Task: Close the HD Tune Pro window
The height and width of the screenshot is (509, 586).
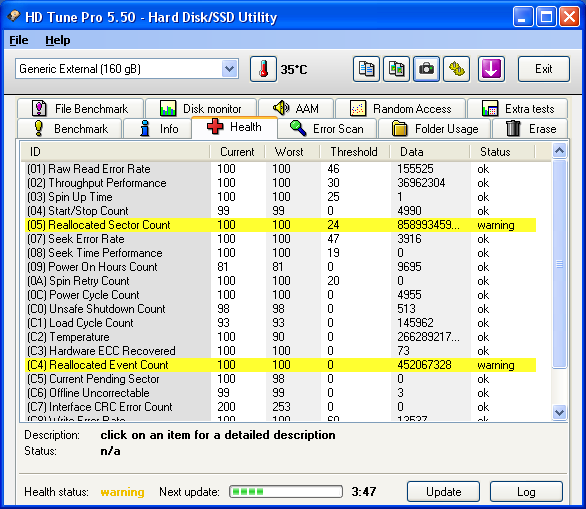Action: point(569,17)
